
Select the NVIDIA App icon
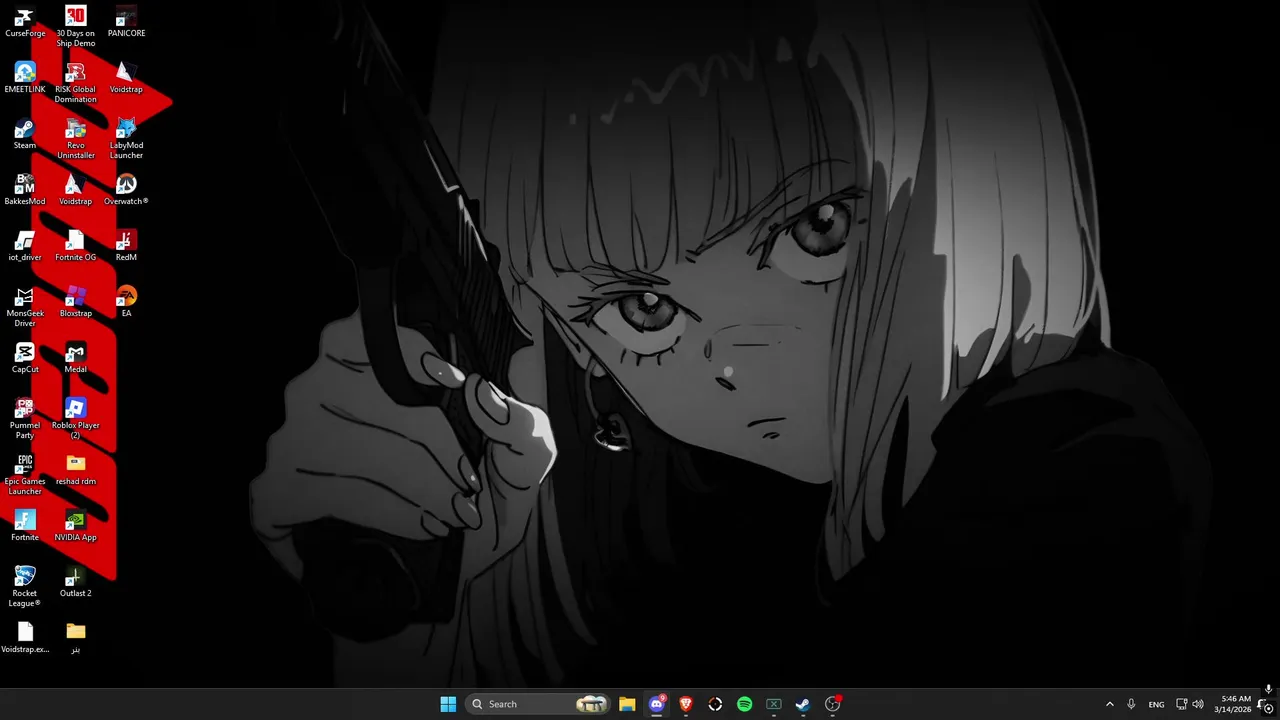pyautogui.click(x=76, y=526)
